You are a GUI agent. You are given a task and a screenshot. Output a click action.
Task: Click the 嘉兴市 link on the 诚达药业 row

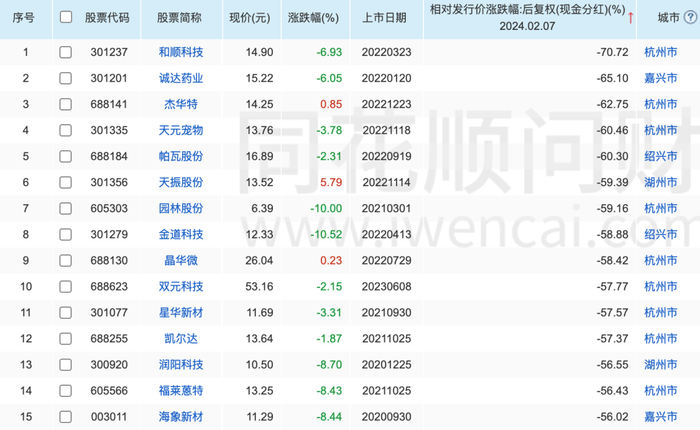click(x=661, y=78)
